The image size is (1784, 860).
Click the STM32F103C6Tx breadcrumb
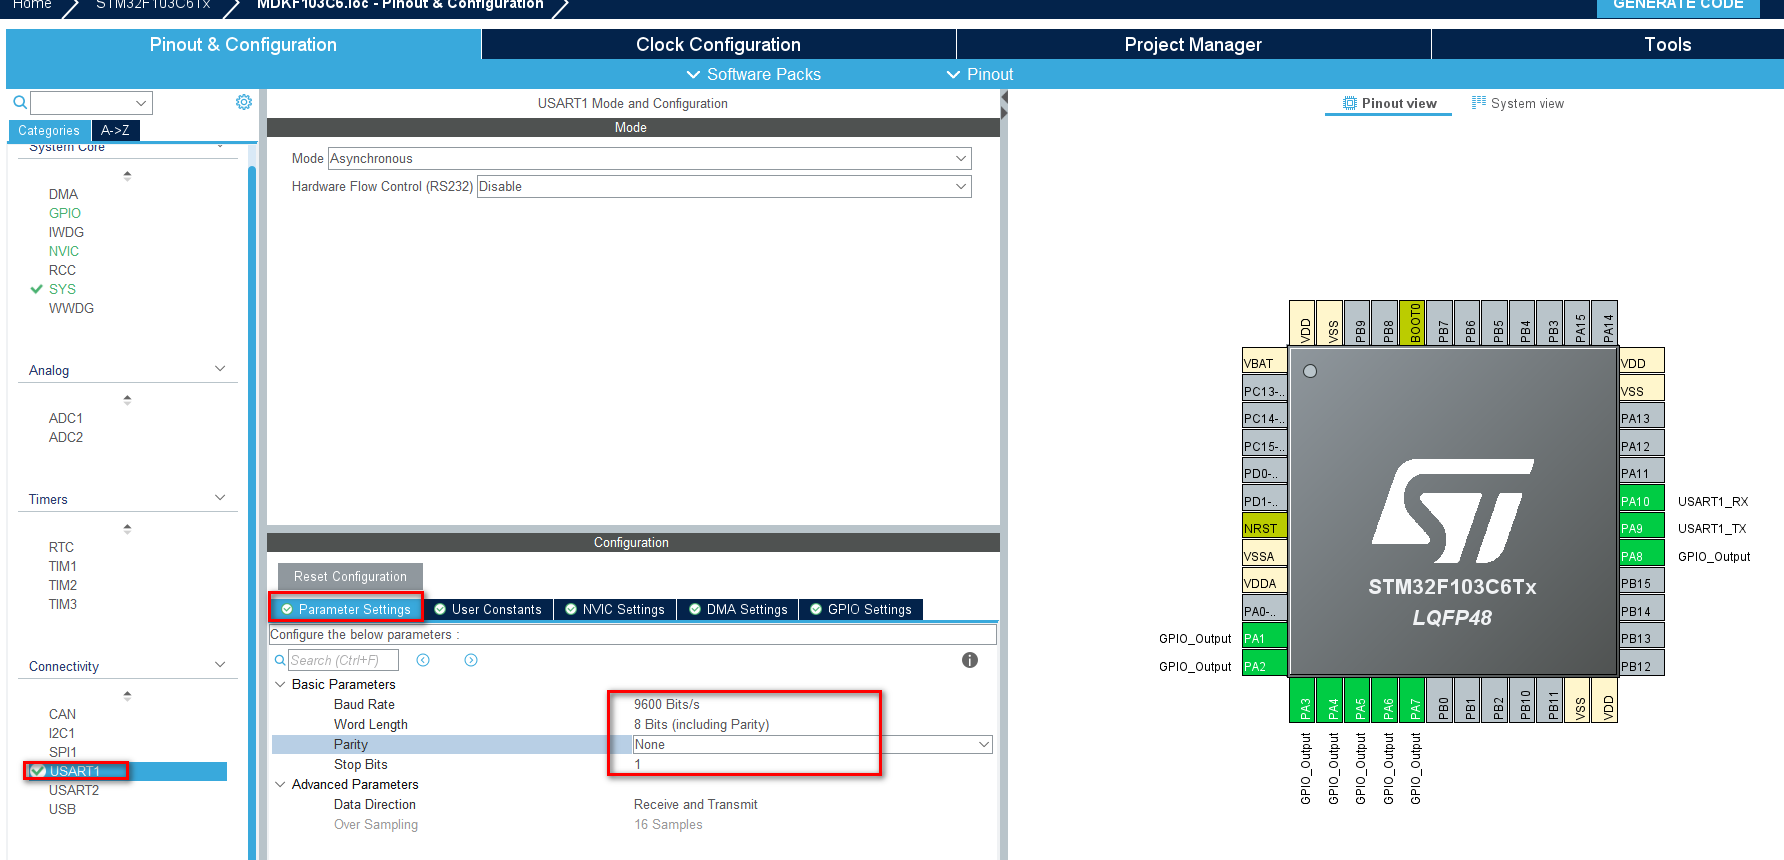(153, 4)
